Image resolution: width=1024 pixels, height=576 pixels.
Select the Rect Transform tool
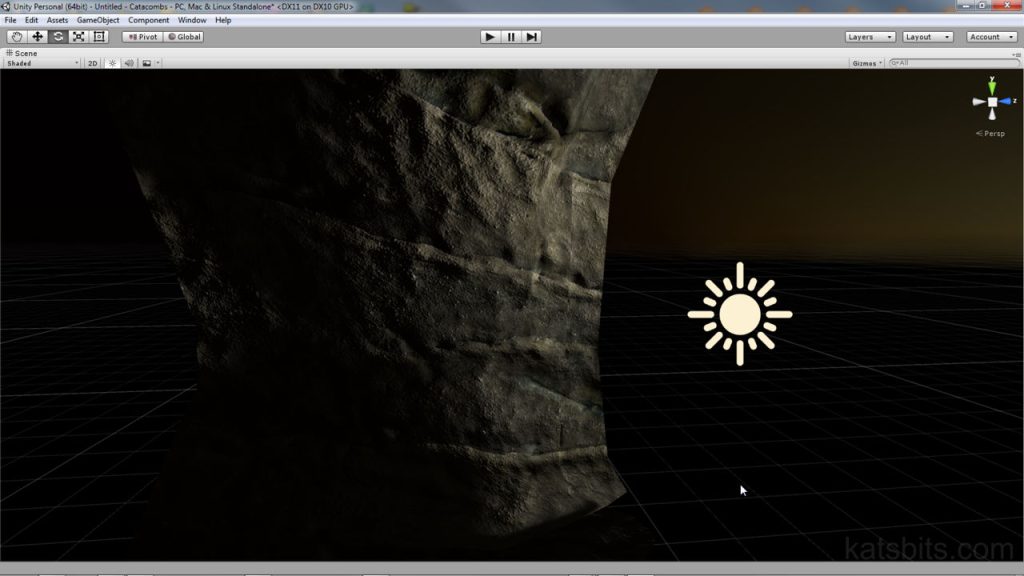click(100, 36)
